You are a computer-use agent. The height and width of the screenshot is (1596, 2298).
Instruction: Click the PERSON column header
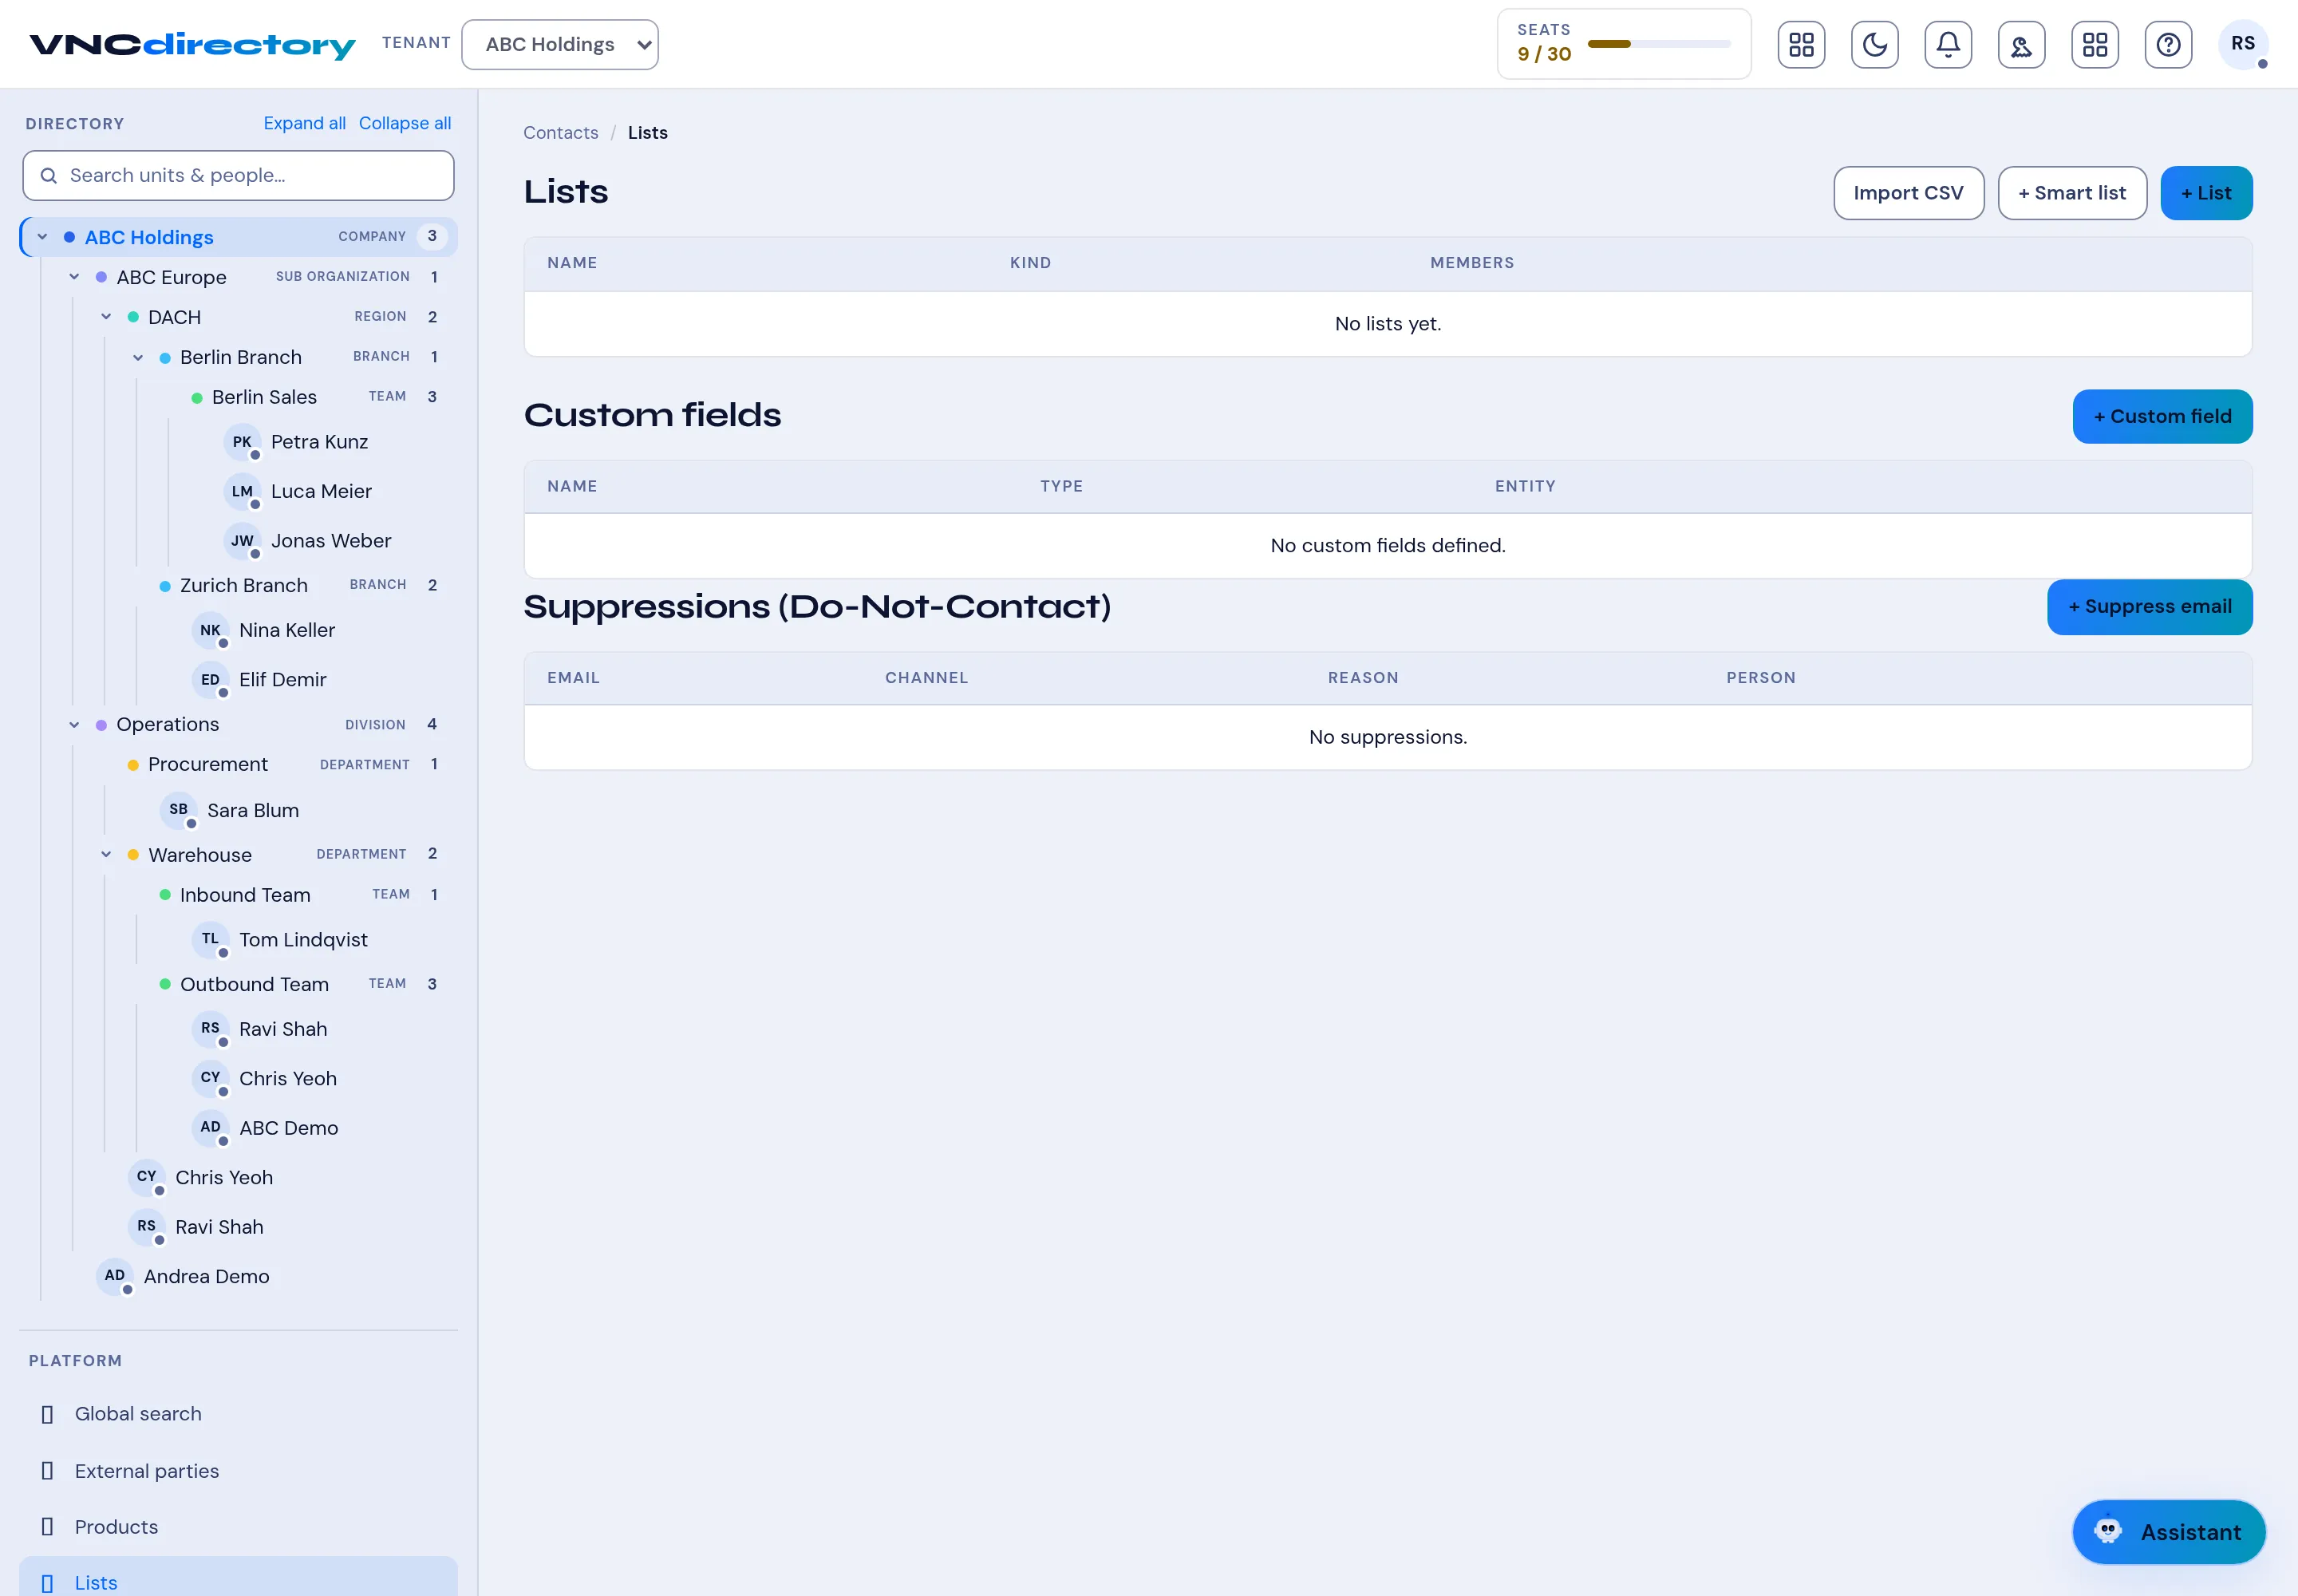(1760, 678)
